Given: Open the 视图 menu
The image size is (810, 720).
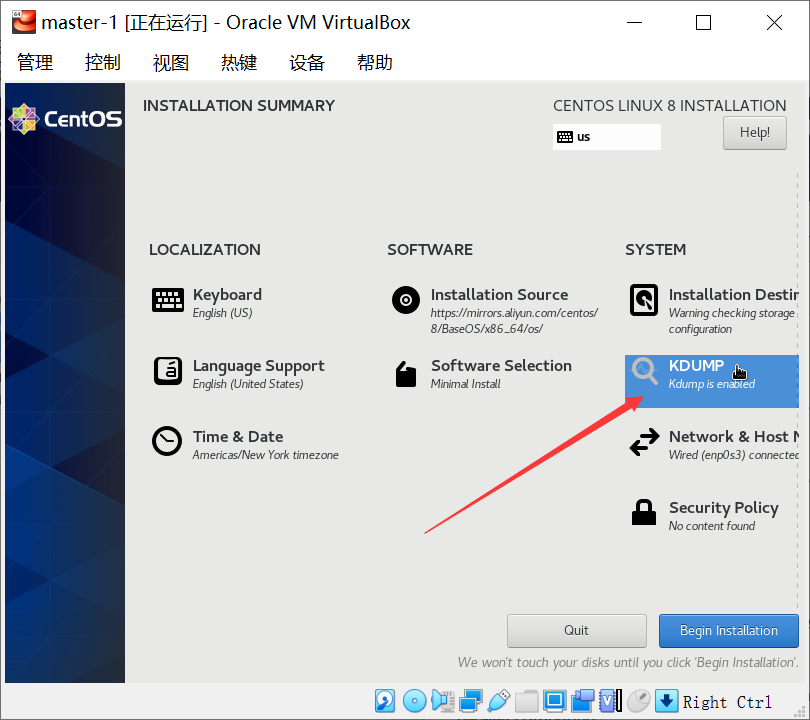Looking at the screenshot, I should point(170,62).
